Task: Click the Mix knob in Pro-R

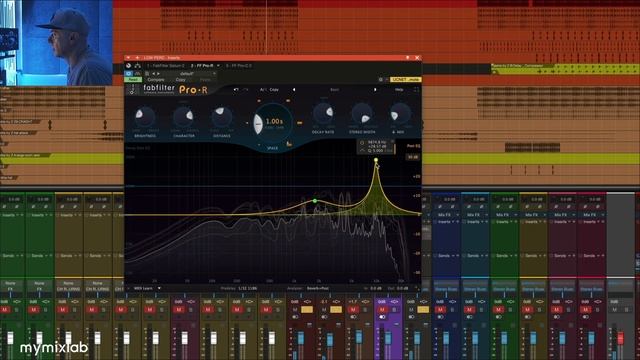Action: click(400, 114)
